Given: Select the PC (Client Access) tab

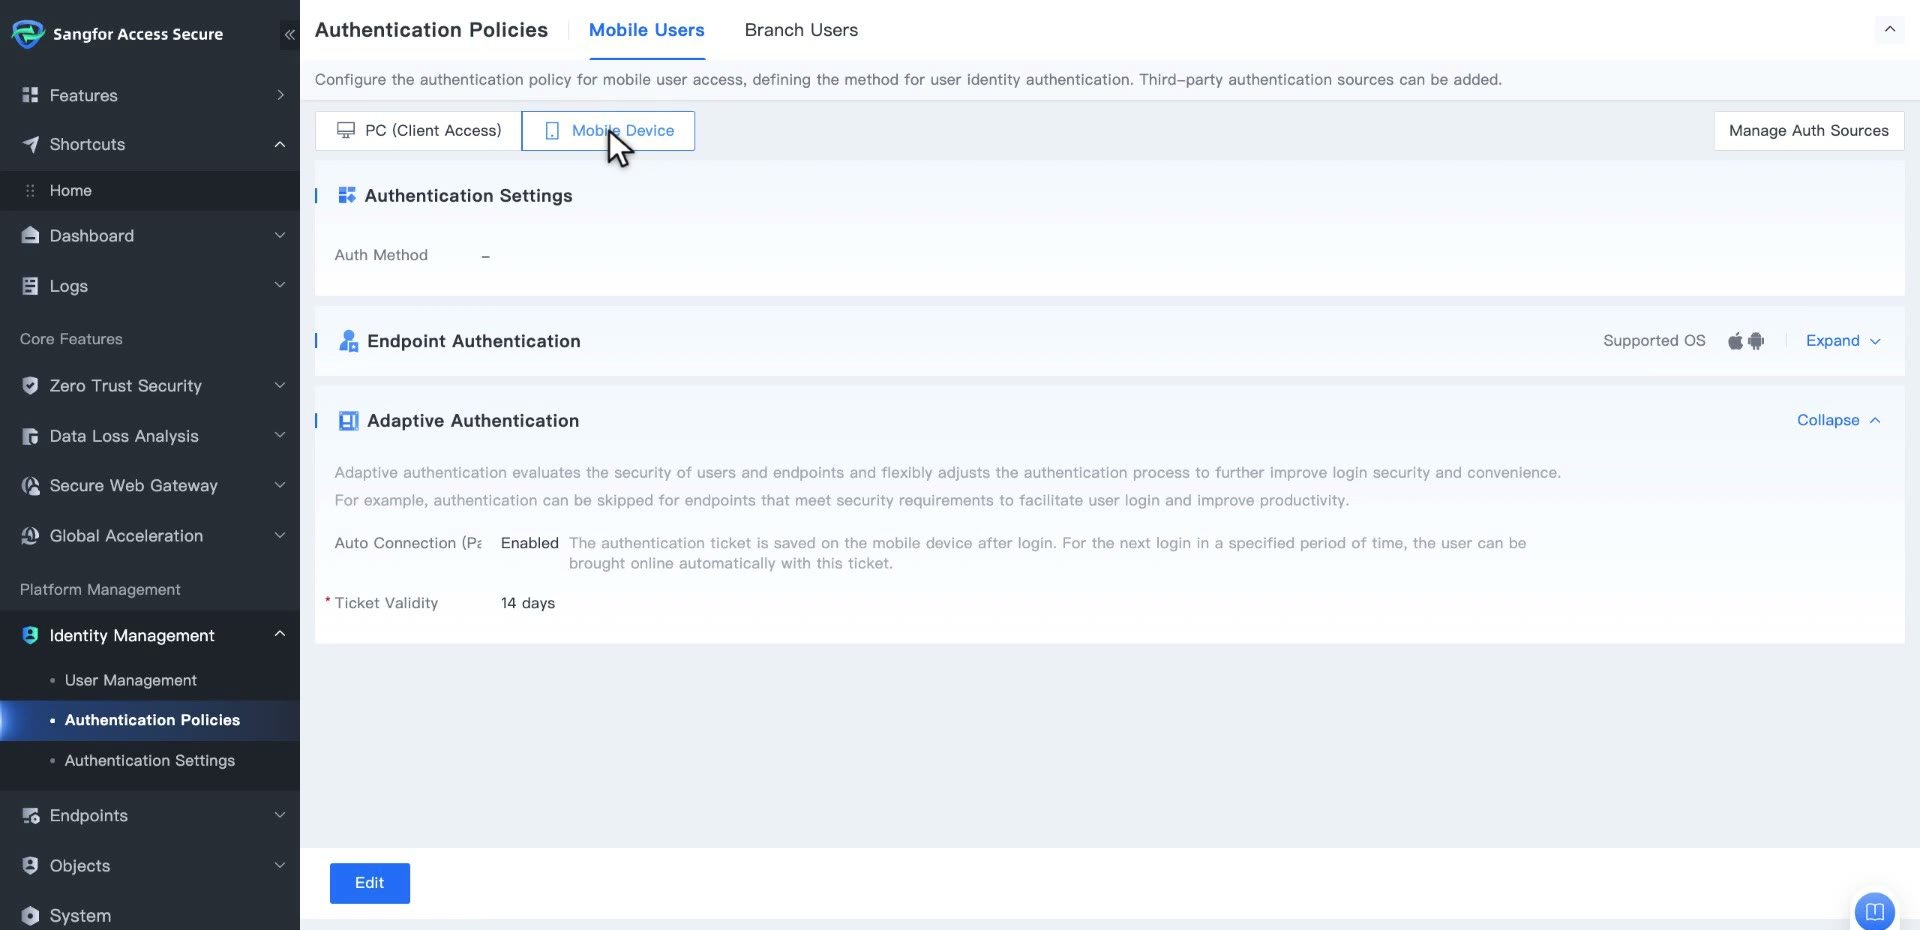Looking at the screenshot, I should tap(418, 131).
